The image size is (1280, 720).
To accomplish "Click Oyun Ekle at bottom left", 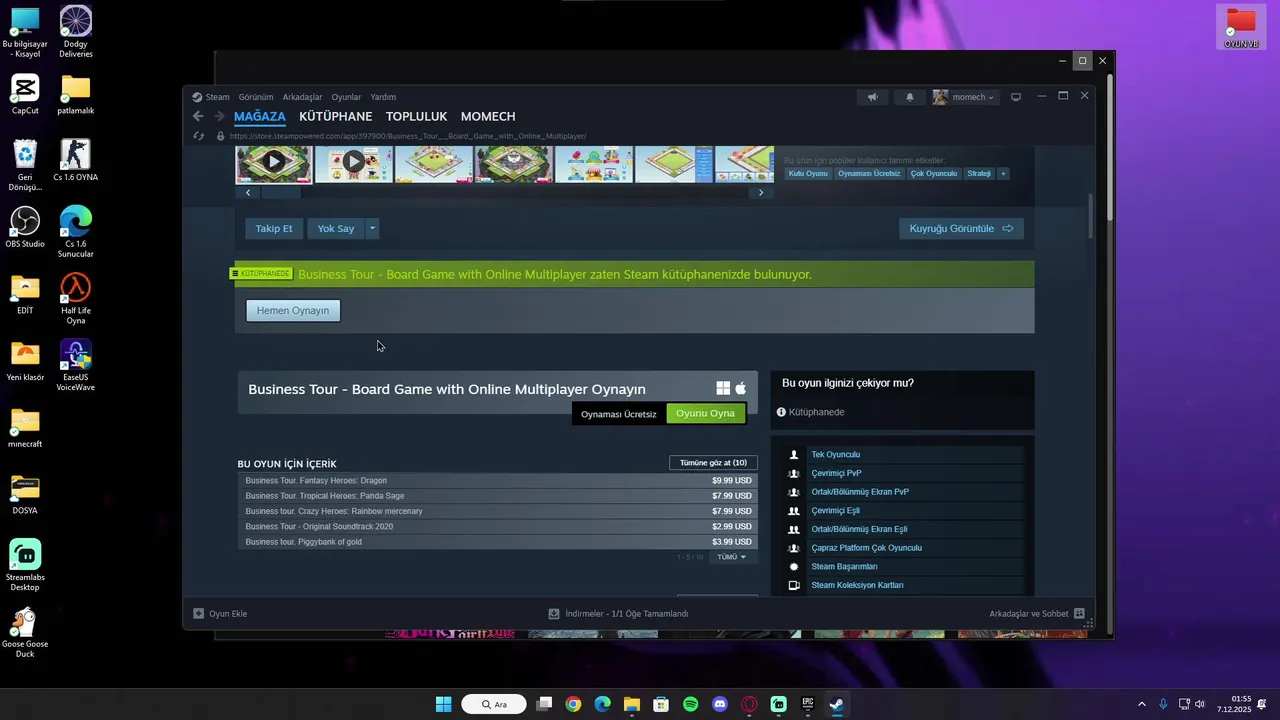I will [x=220, y=614].
